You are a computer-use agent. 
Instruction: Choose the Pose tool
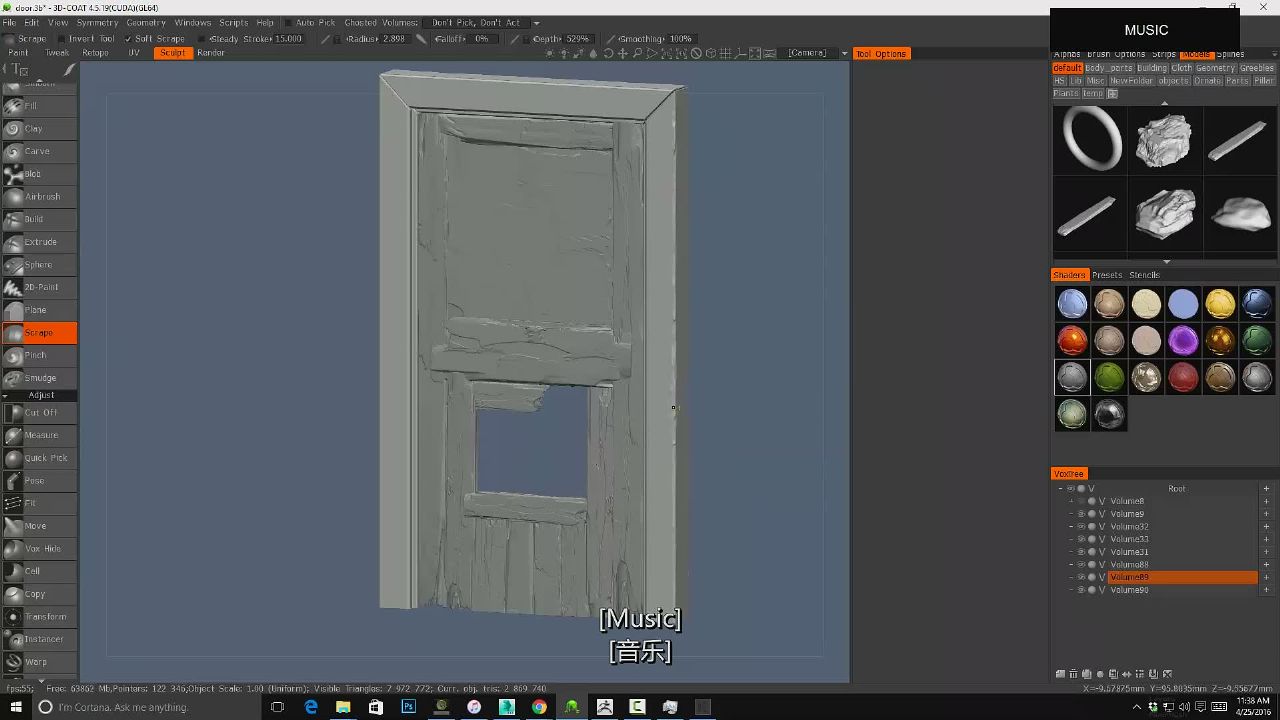pos(39,480)
